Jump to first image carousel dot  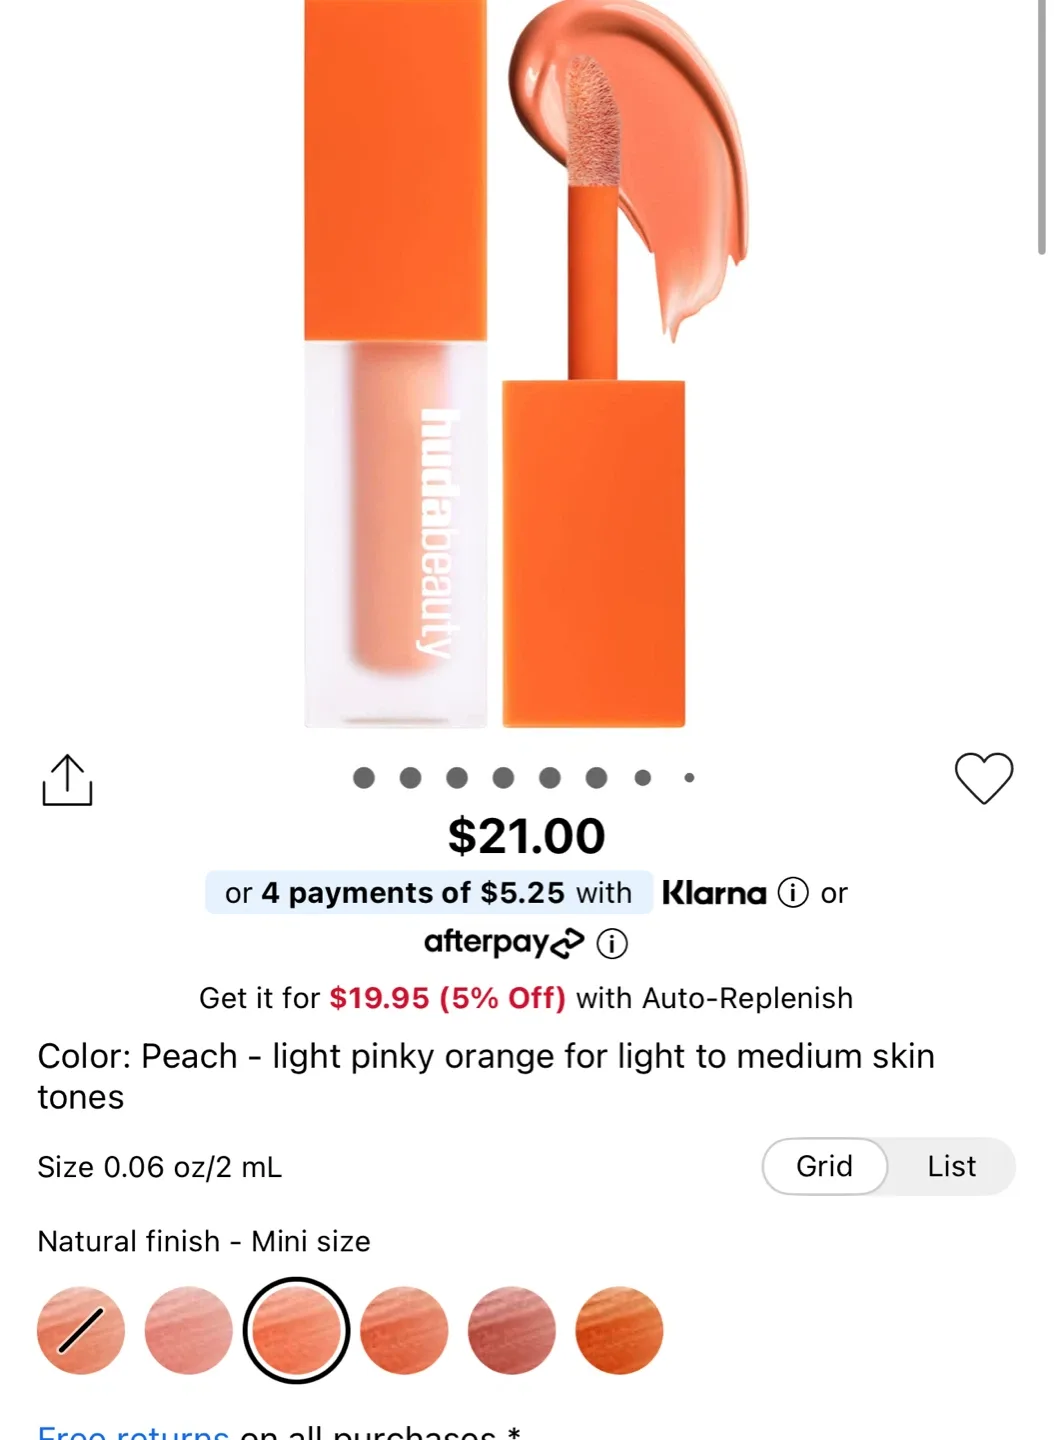pyautogui.click(x=362, y=777)
